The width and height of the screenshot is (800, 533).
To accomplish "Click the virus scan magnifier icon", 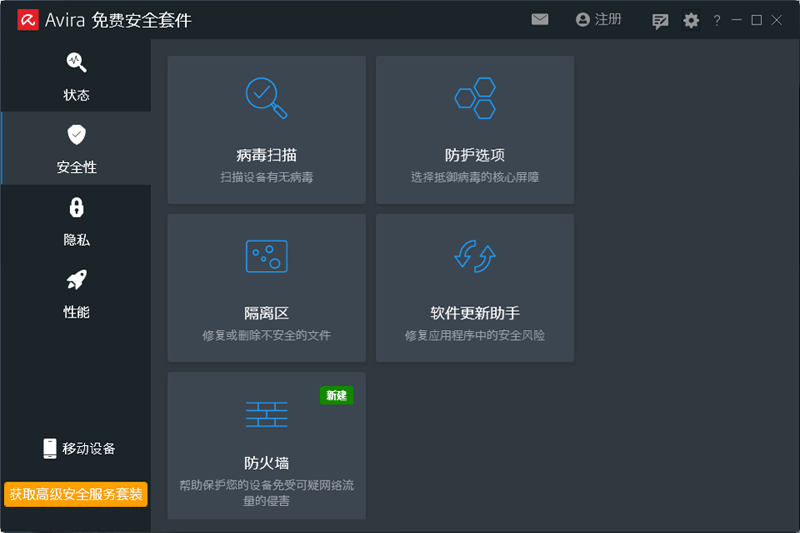I will click(x=266, y=97).
